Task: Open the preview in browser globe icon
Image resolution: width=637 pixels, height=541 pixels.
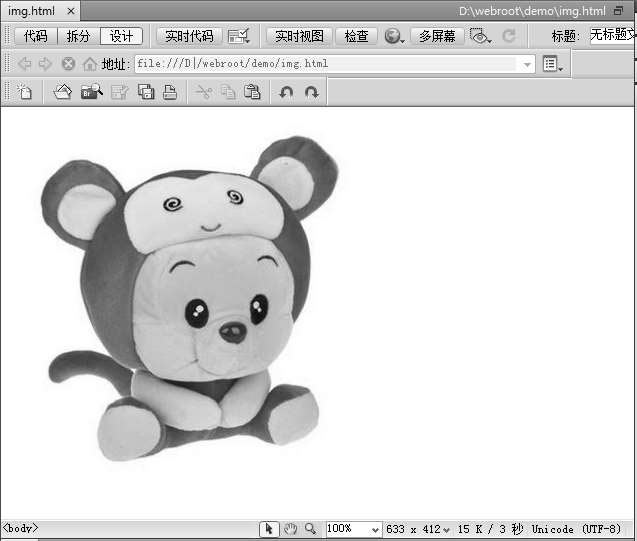Action: (393, 36)
